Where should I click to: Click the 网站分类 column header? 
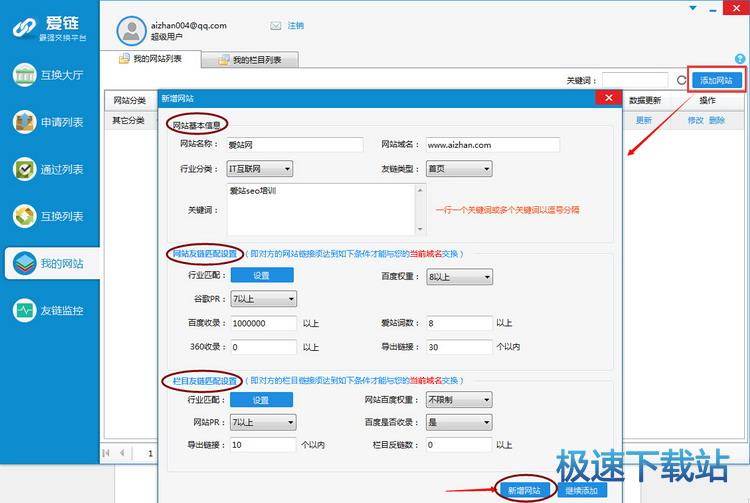[130, 100]
